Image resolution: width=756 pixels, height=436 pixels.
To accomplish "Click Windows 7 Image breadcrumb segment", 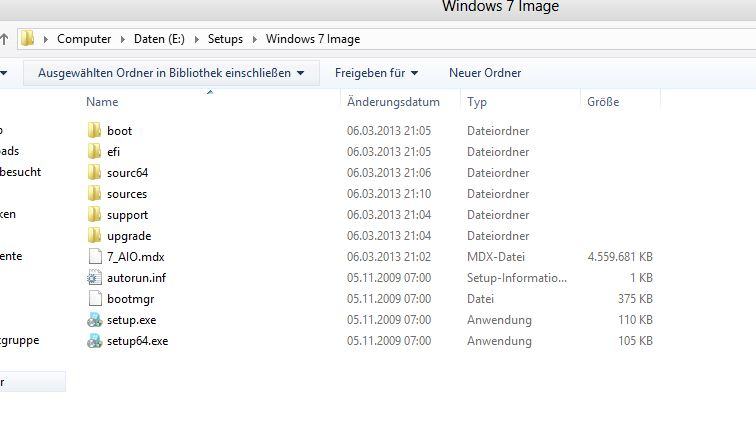I will point(313,39).
